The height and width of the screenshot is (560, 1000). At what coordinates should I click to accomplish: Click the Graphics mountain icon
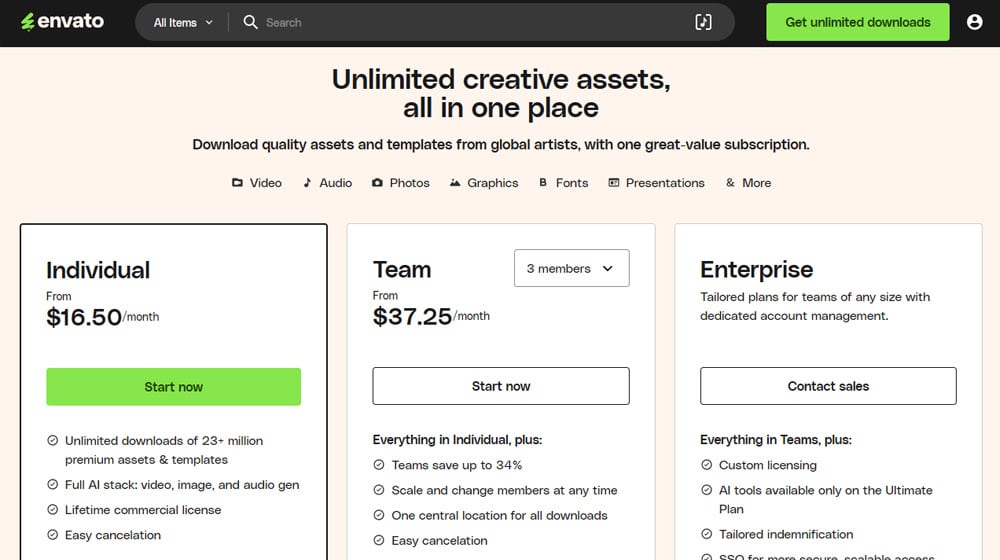455,182
